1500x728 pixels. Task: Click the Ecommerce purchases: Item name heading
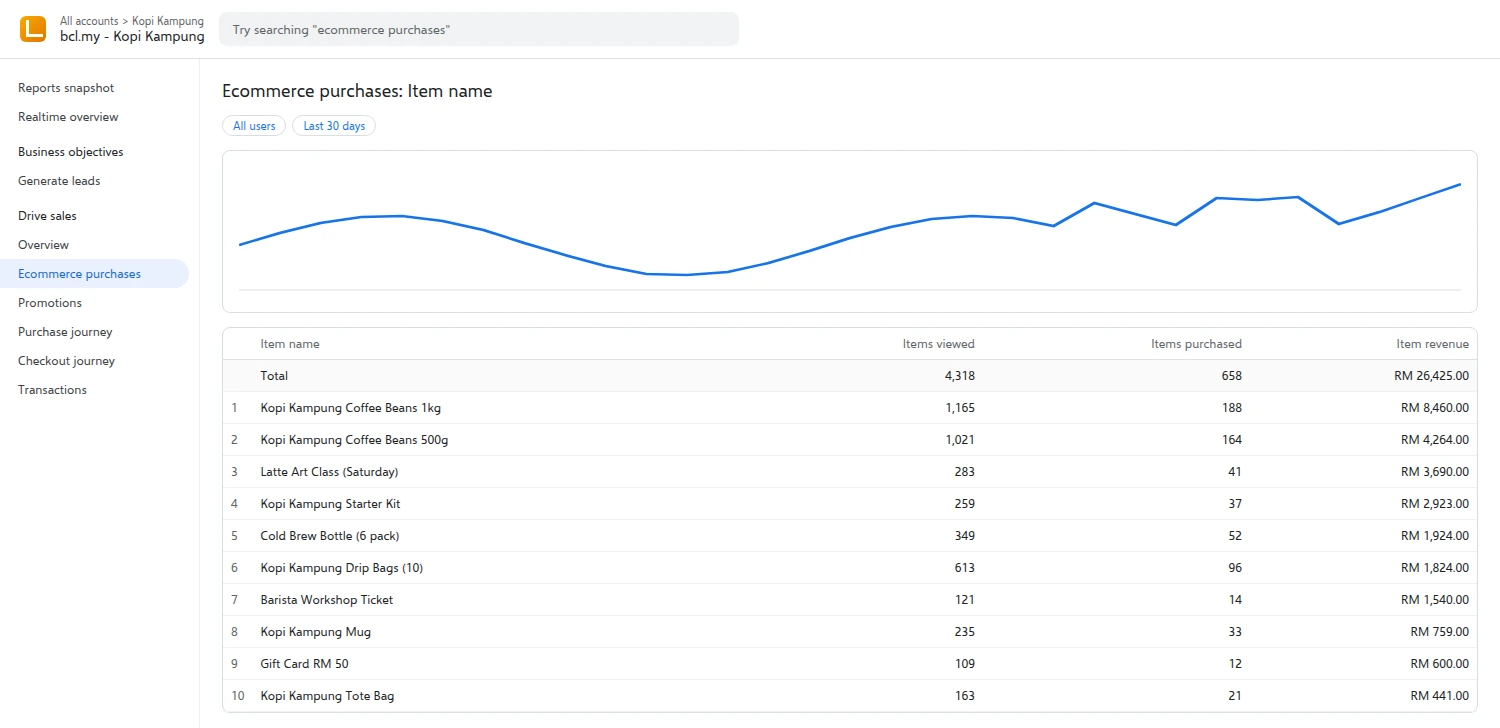357,91
